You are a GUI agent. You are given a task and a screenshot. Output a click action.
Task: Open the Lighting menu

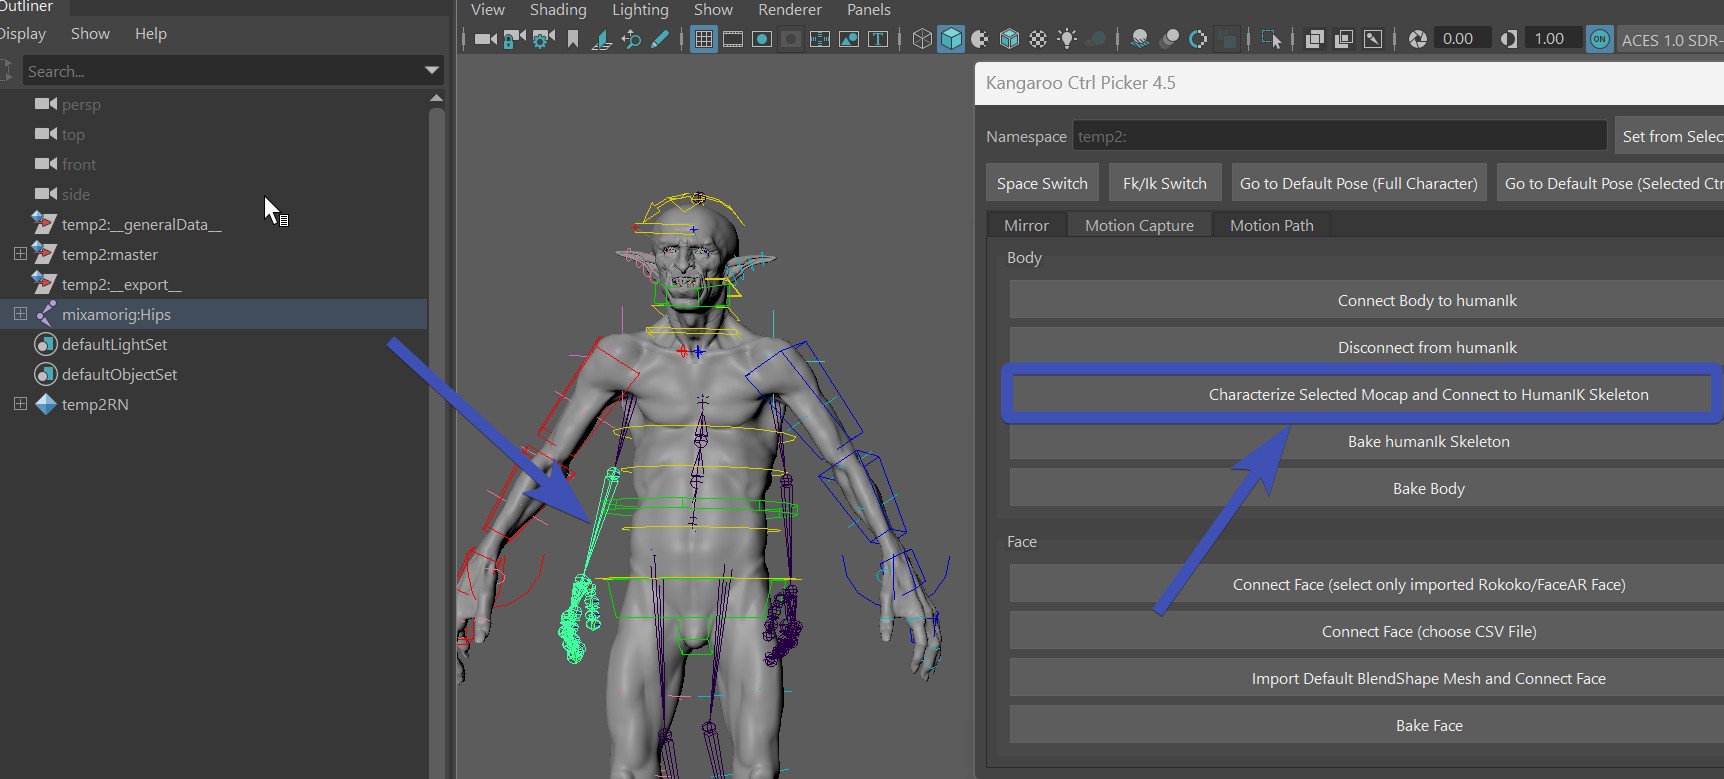[x=640, y=10]
